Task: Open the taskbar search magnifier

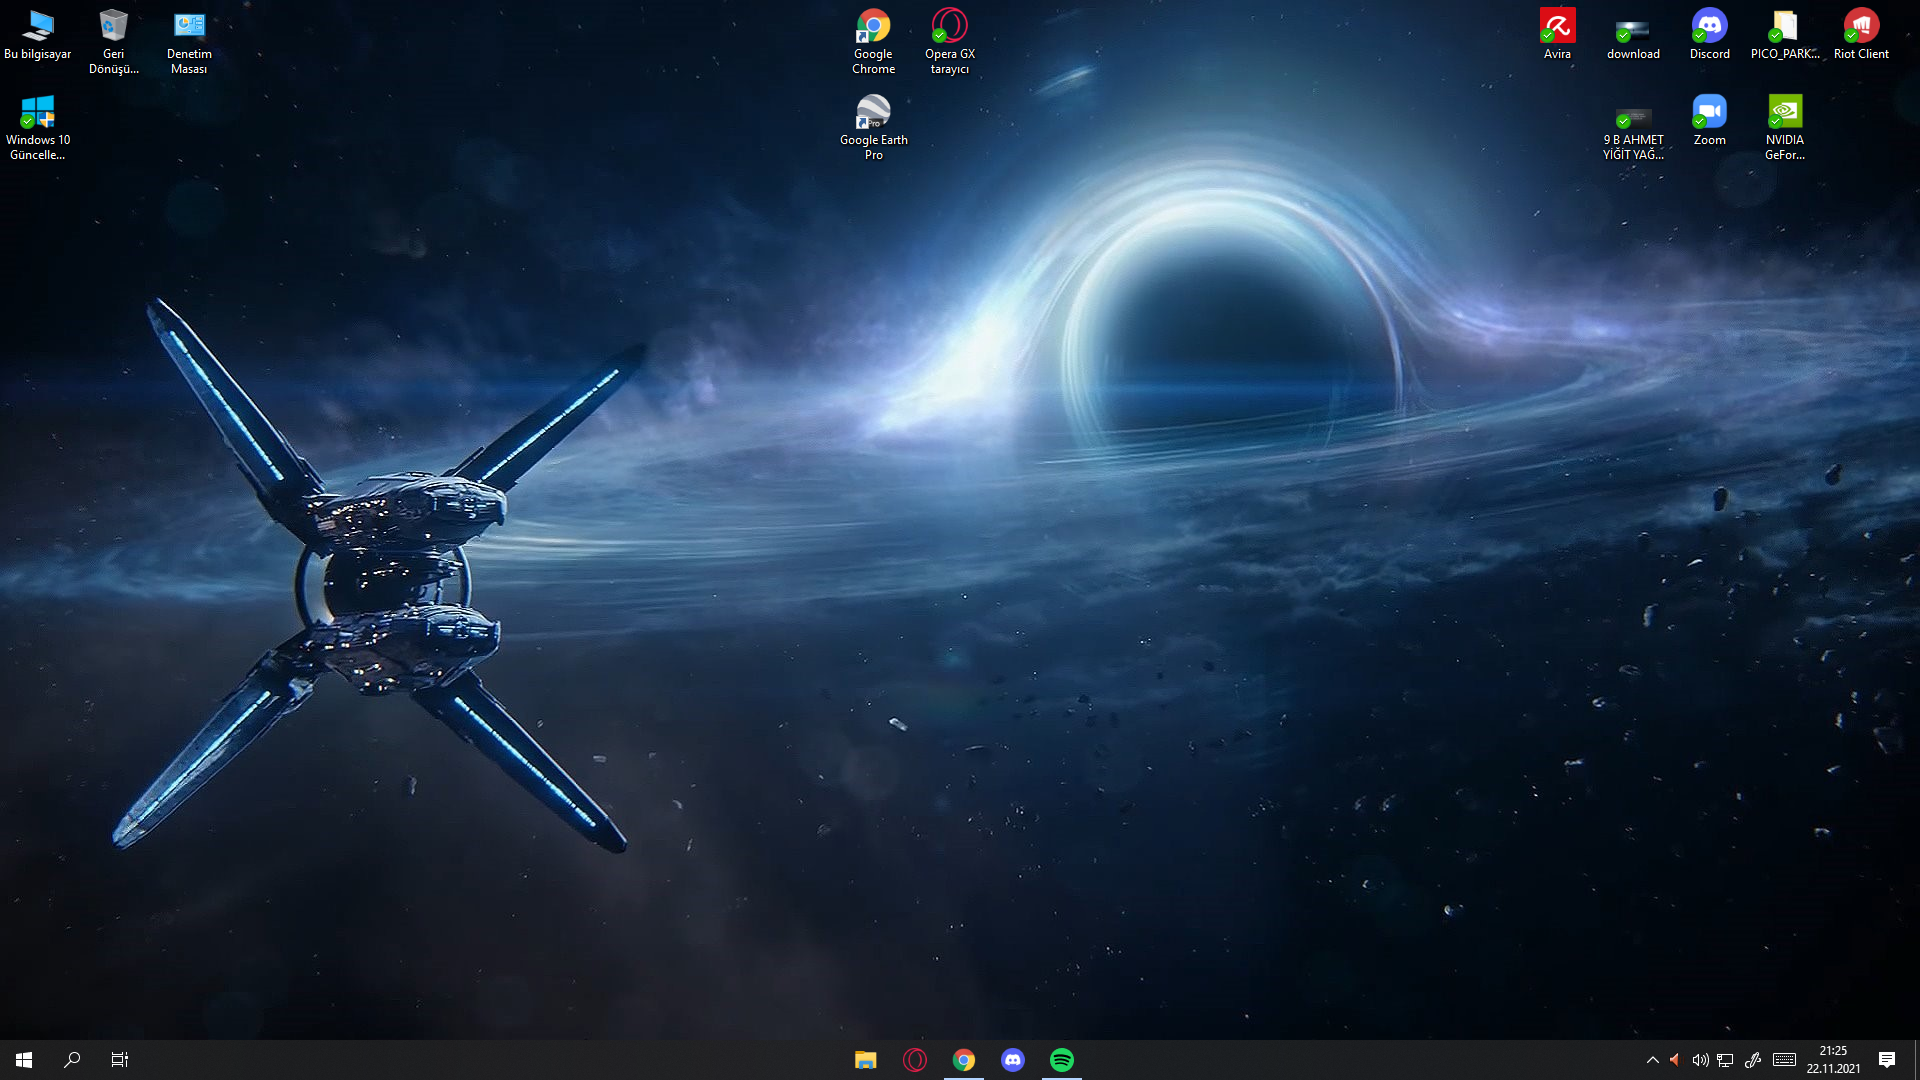Action: (72, 1060)
